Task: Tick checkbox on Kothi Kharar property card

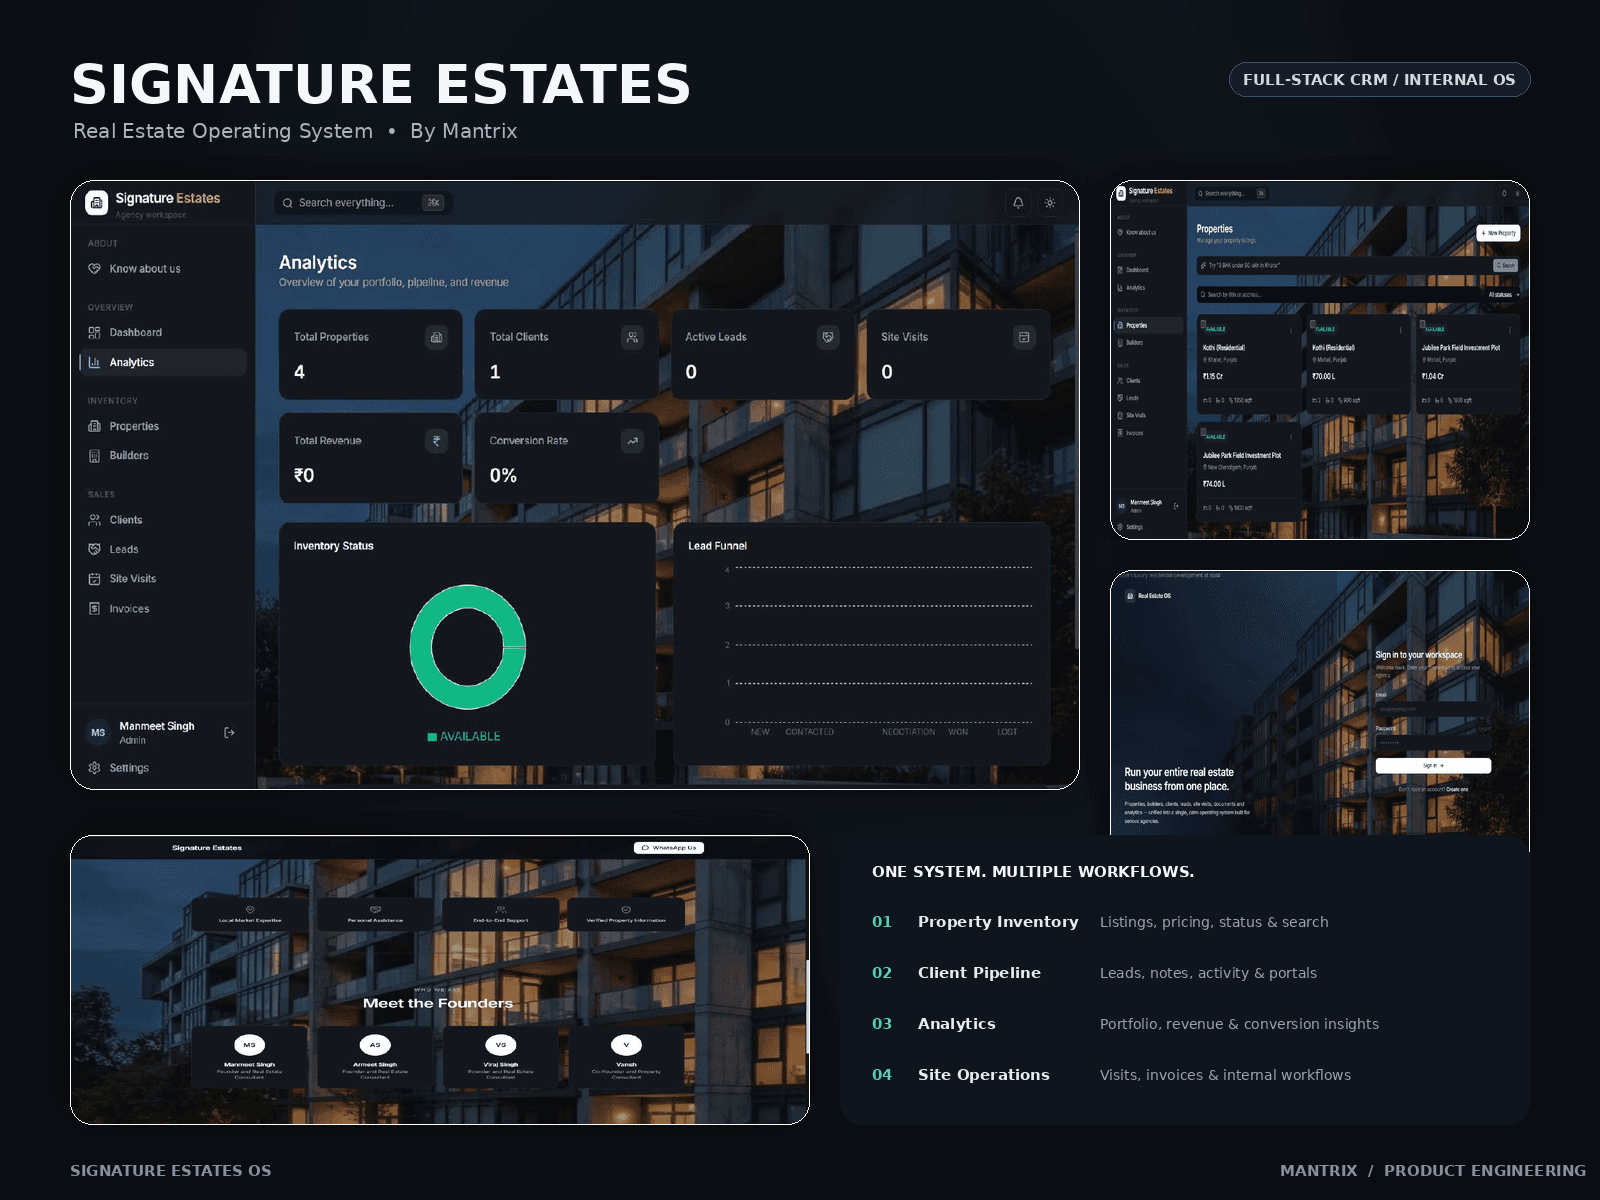Action: pyautogui.click(x=1203, y=324)
